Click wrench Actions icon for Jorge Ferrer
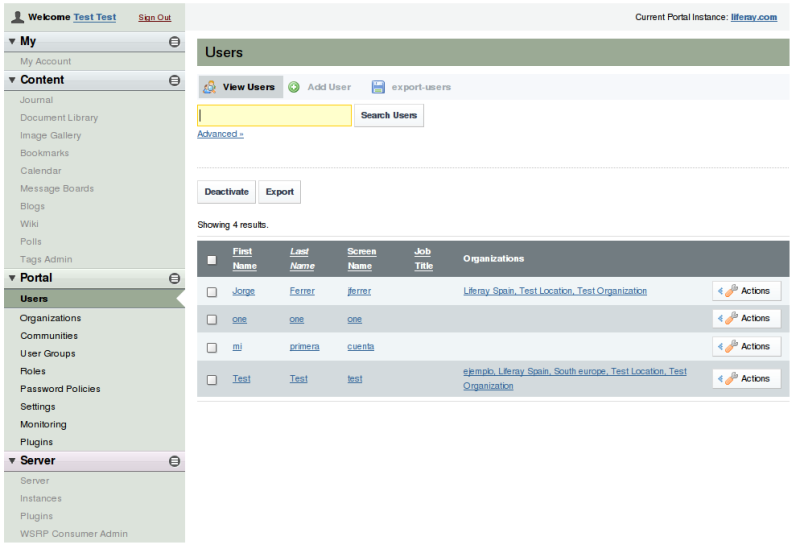Screen dimensions: 800x553 731,291
